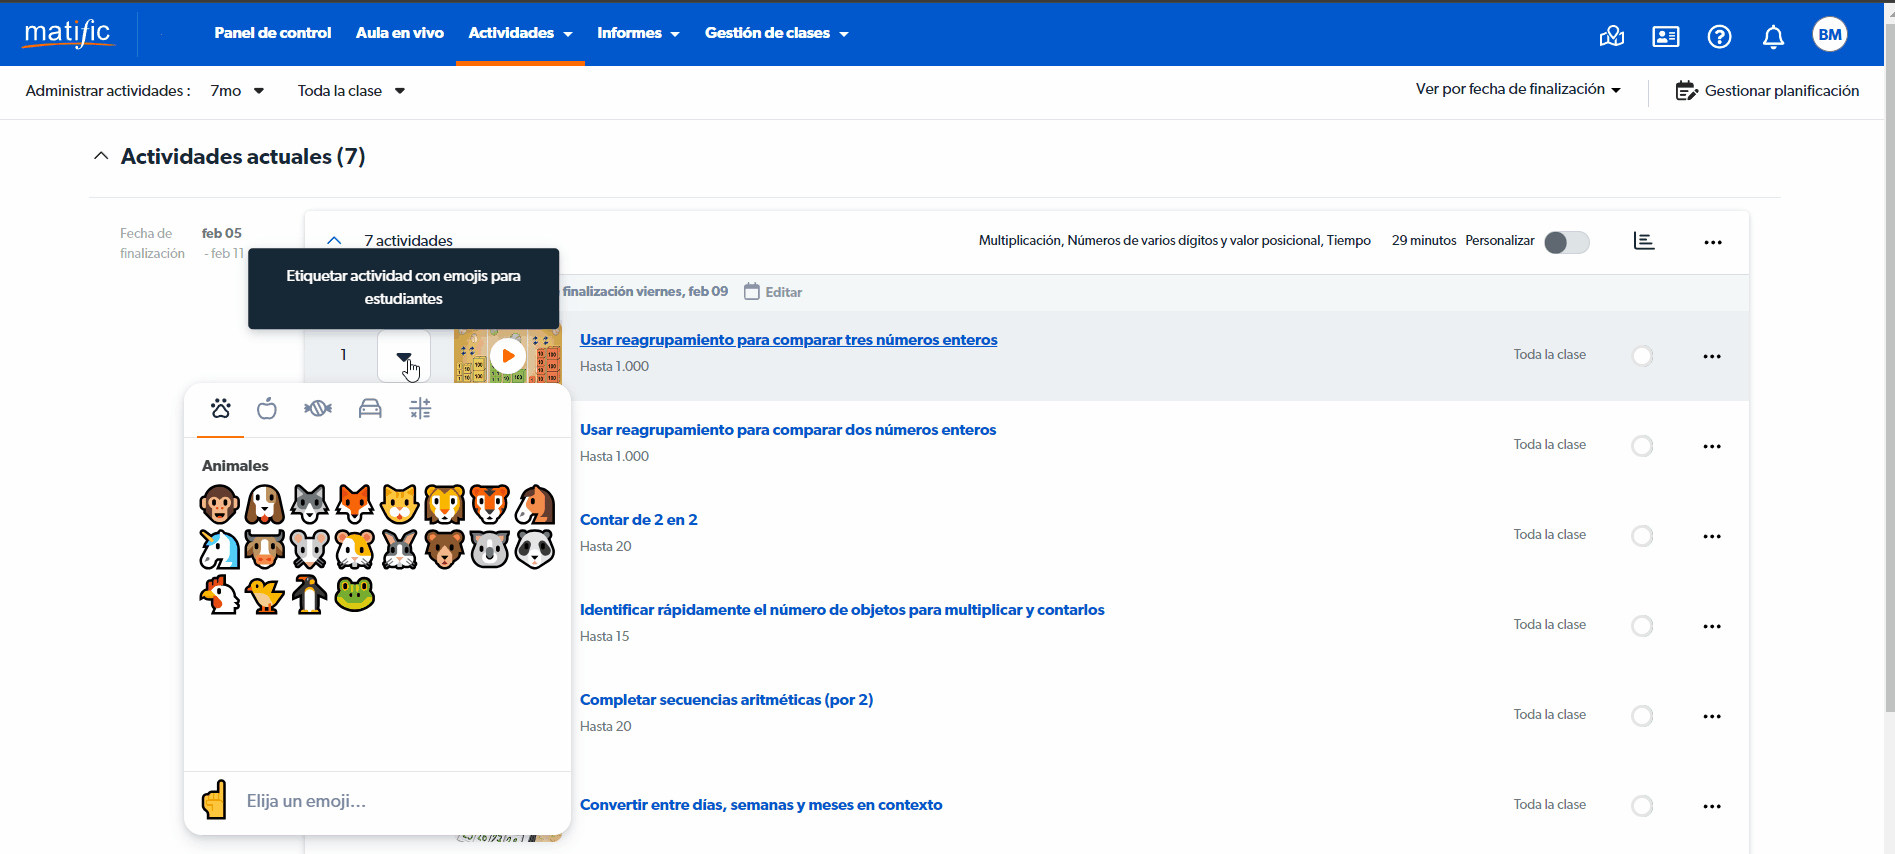Open 'Gestionar planificación'
1895x854 pixels.
1767,91
